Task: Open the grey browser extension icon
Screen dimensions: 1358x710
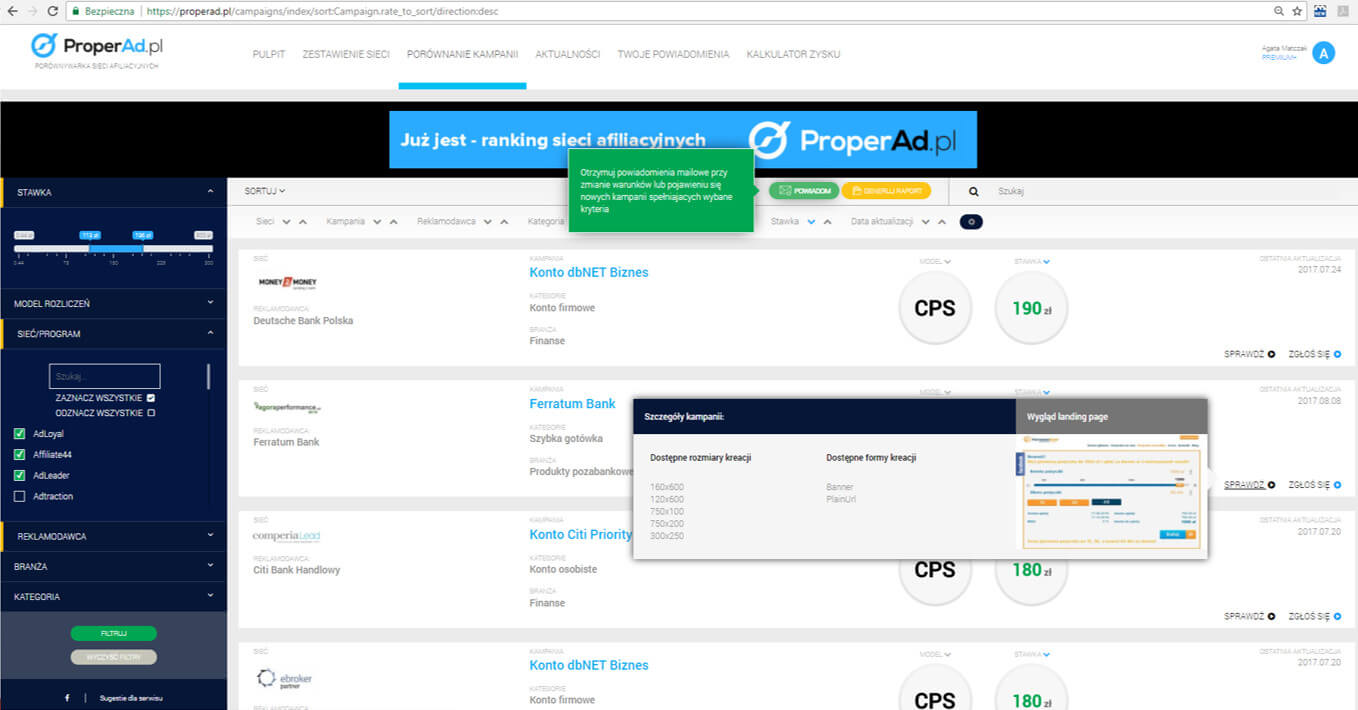Action: click(x=1343, y=11)
